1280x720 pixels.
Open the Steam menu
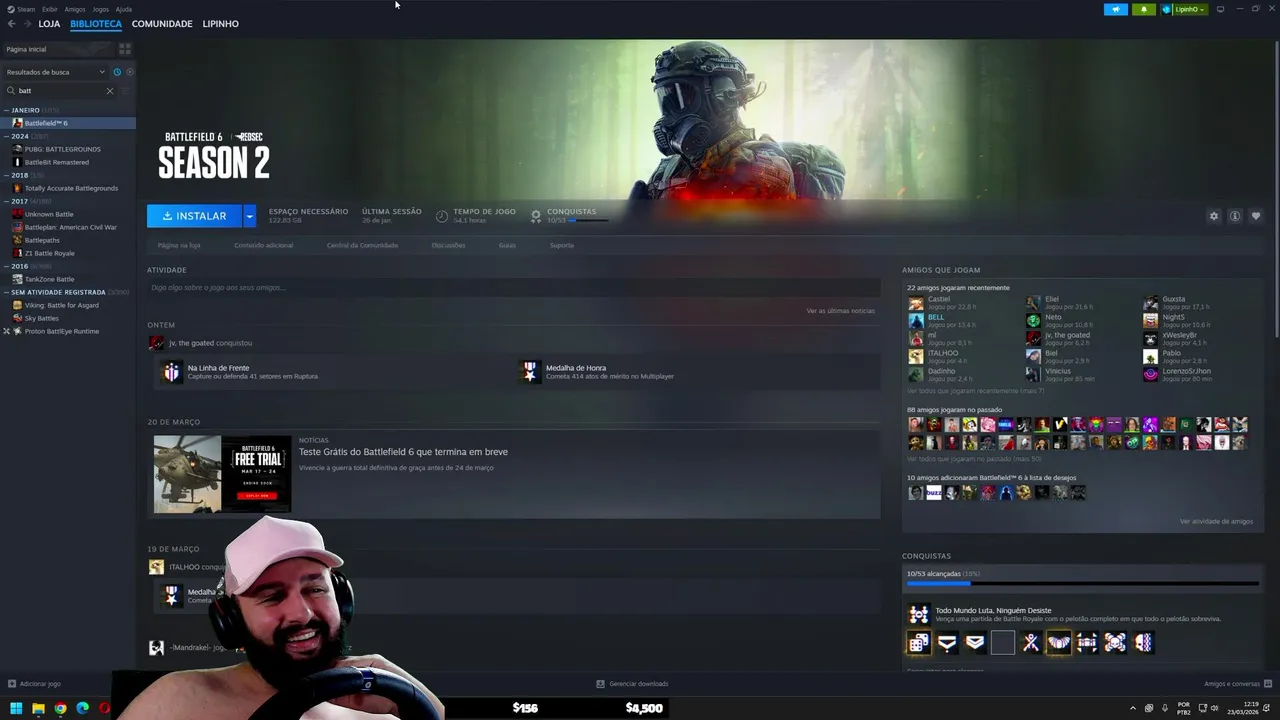[22, 9]
